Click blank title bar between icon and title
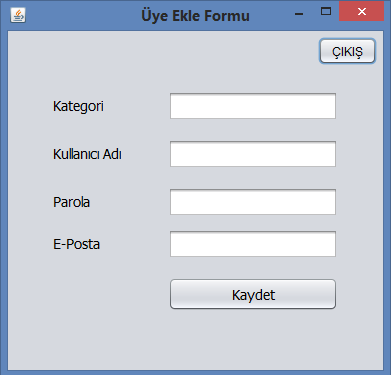 (x=83, y=15)
